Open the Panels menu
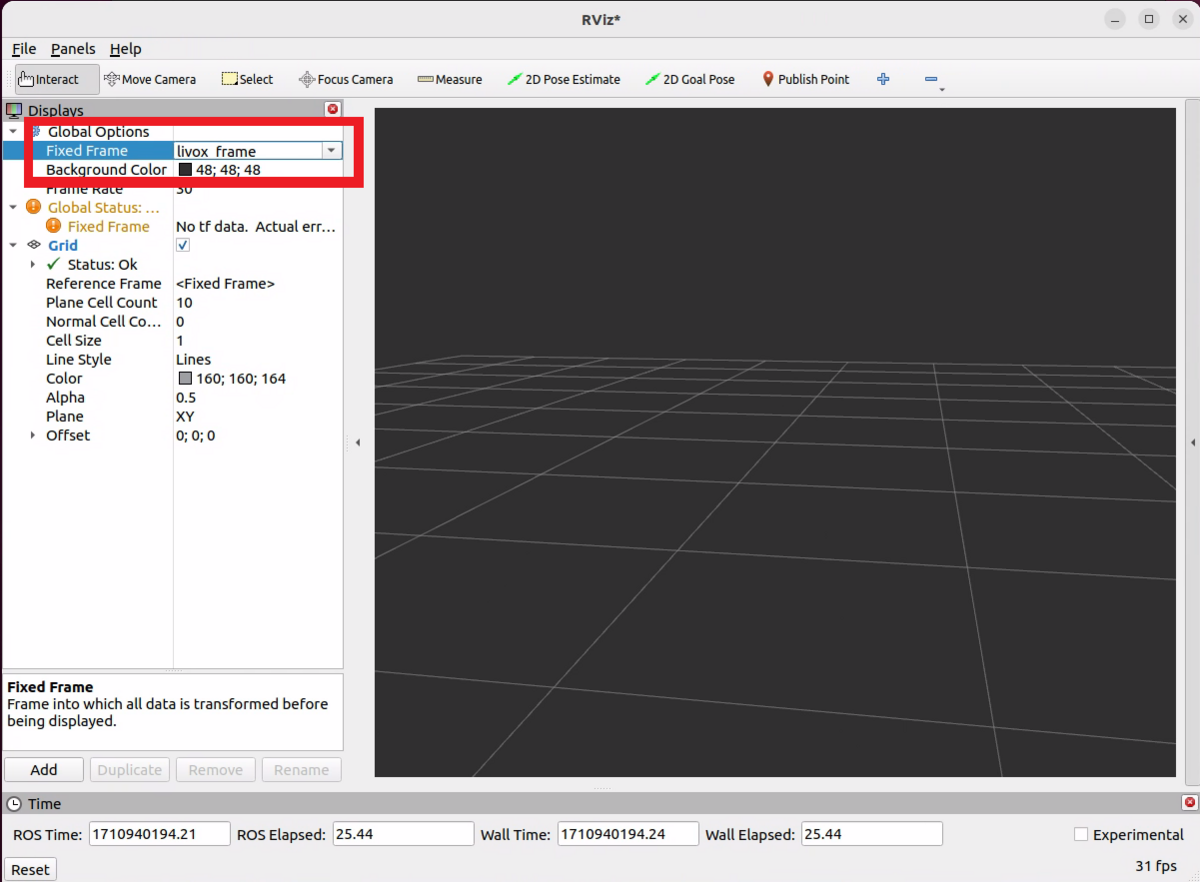The width and height of the screenshot is (1200, 882). click(x=72, y=48)
